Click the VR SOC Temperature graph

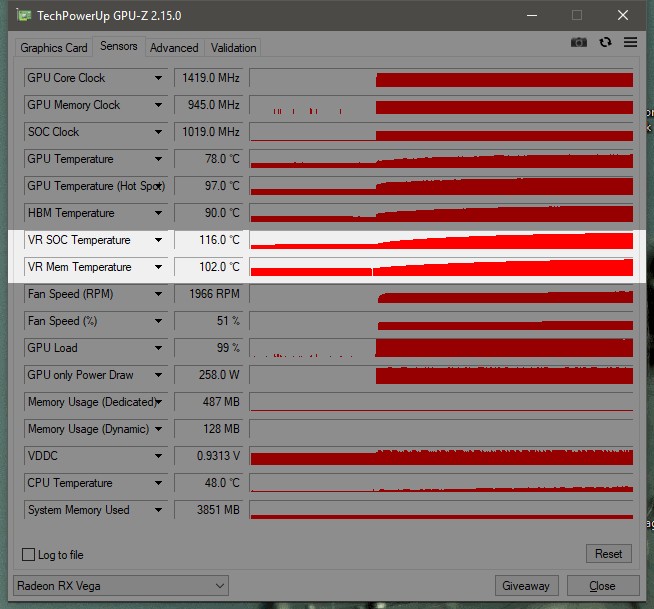[x=441, y=240]
